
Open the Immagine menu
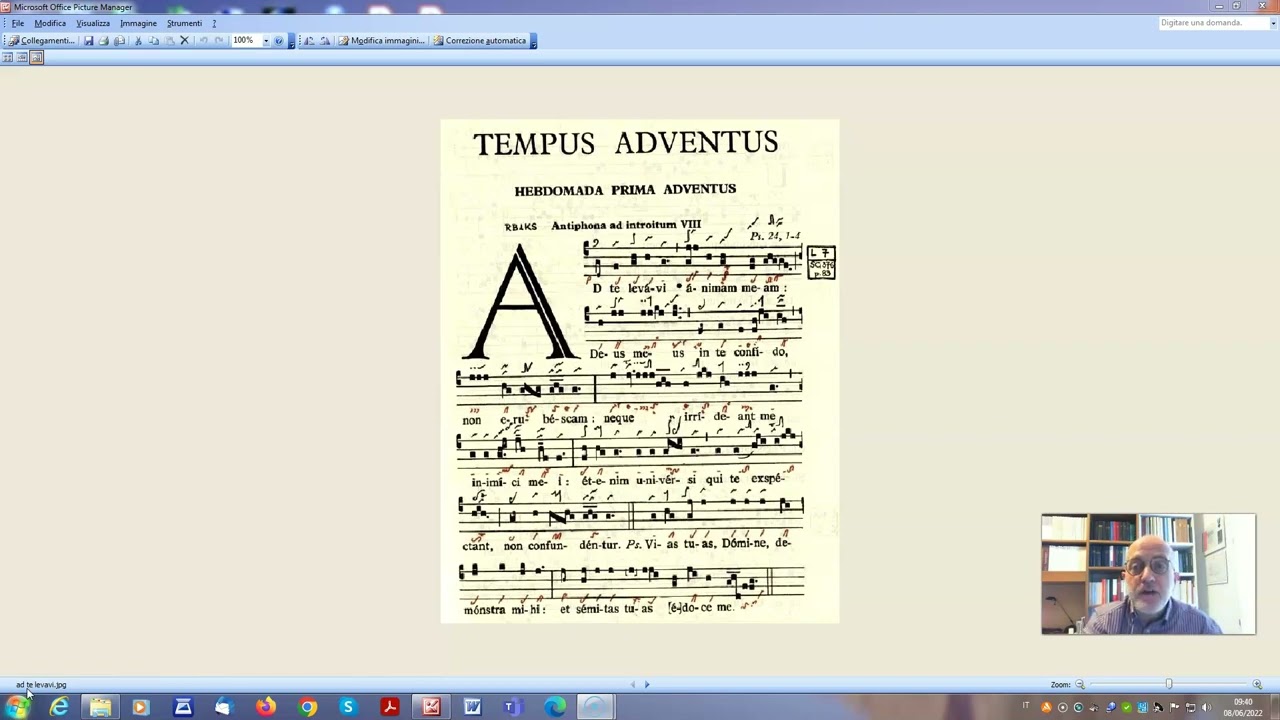(138, 23)
